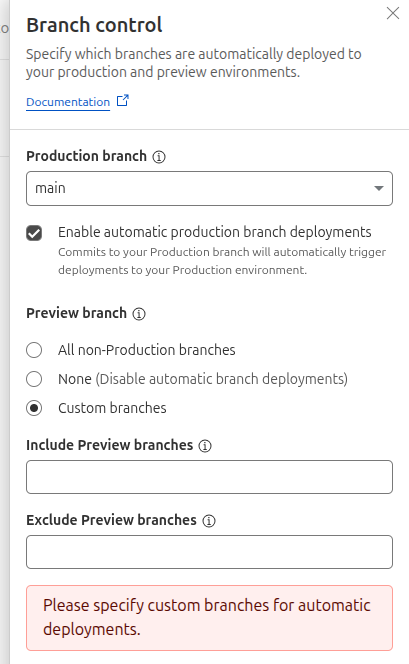Show info tooltip for Include Preview branches
This screenshot has width=409, height=664.
[205, 446]
